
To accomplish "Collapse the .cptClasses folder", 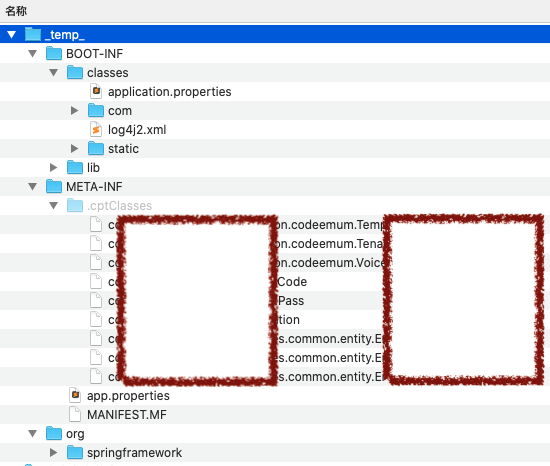I will click(x=54, y=205).
